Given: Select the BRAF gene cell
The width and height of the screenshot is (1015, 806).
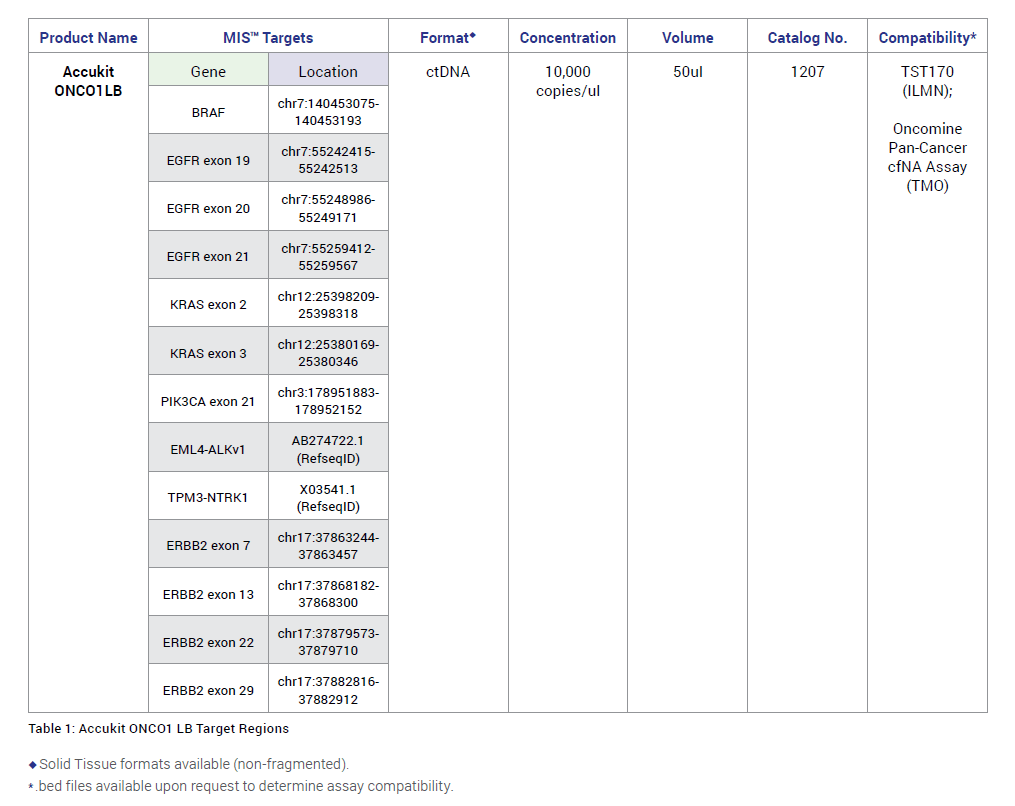Looking at the screenshot, I should pyautogui.click(x=208, y=110).
